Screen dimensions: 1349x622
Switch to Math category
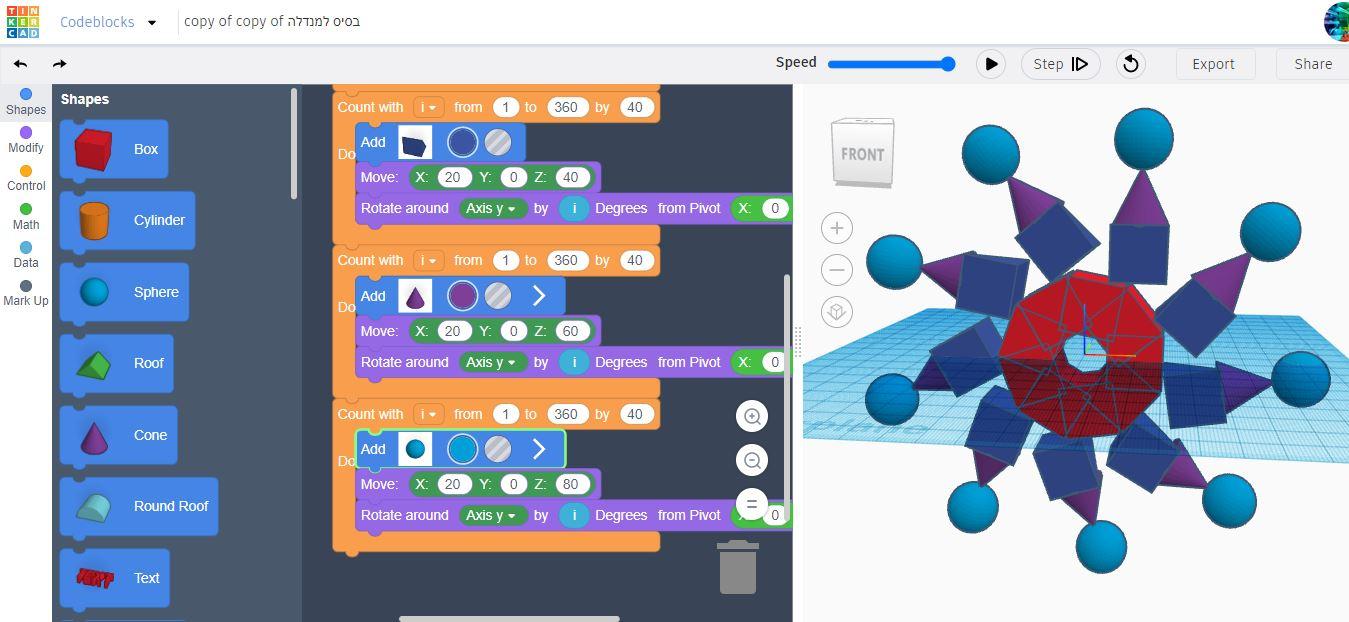click(x=26, y=217)
